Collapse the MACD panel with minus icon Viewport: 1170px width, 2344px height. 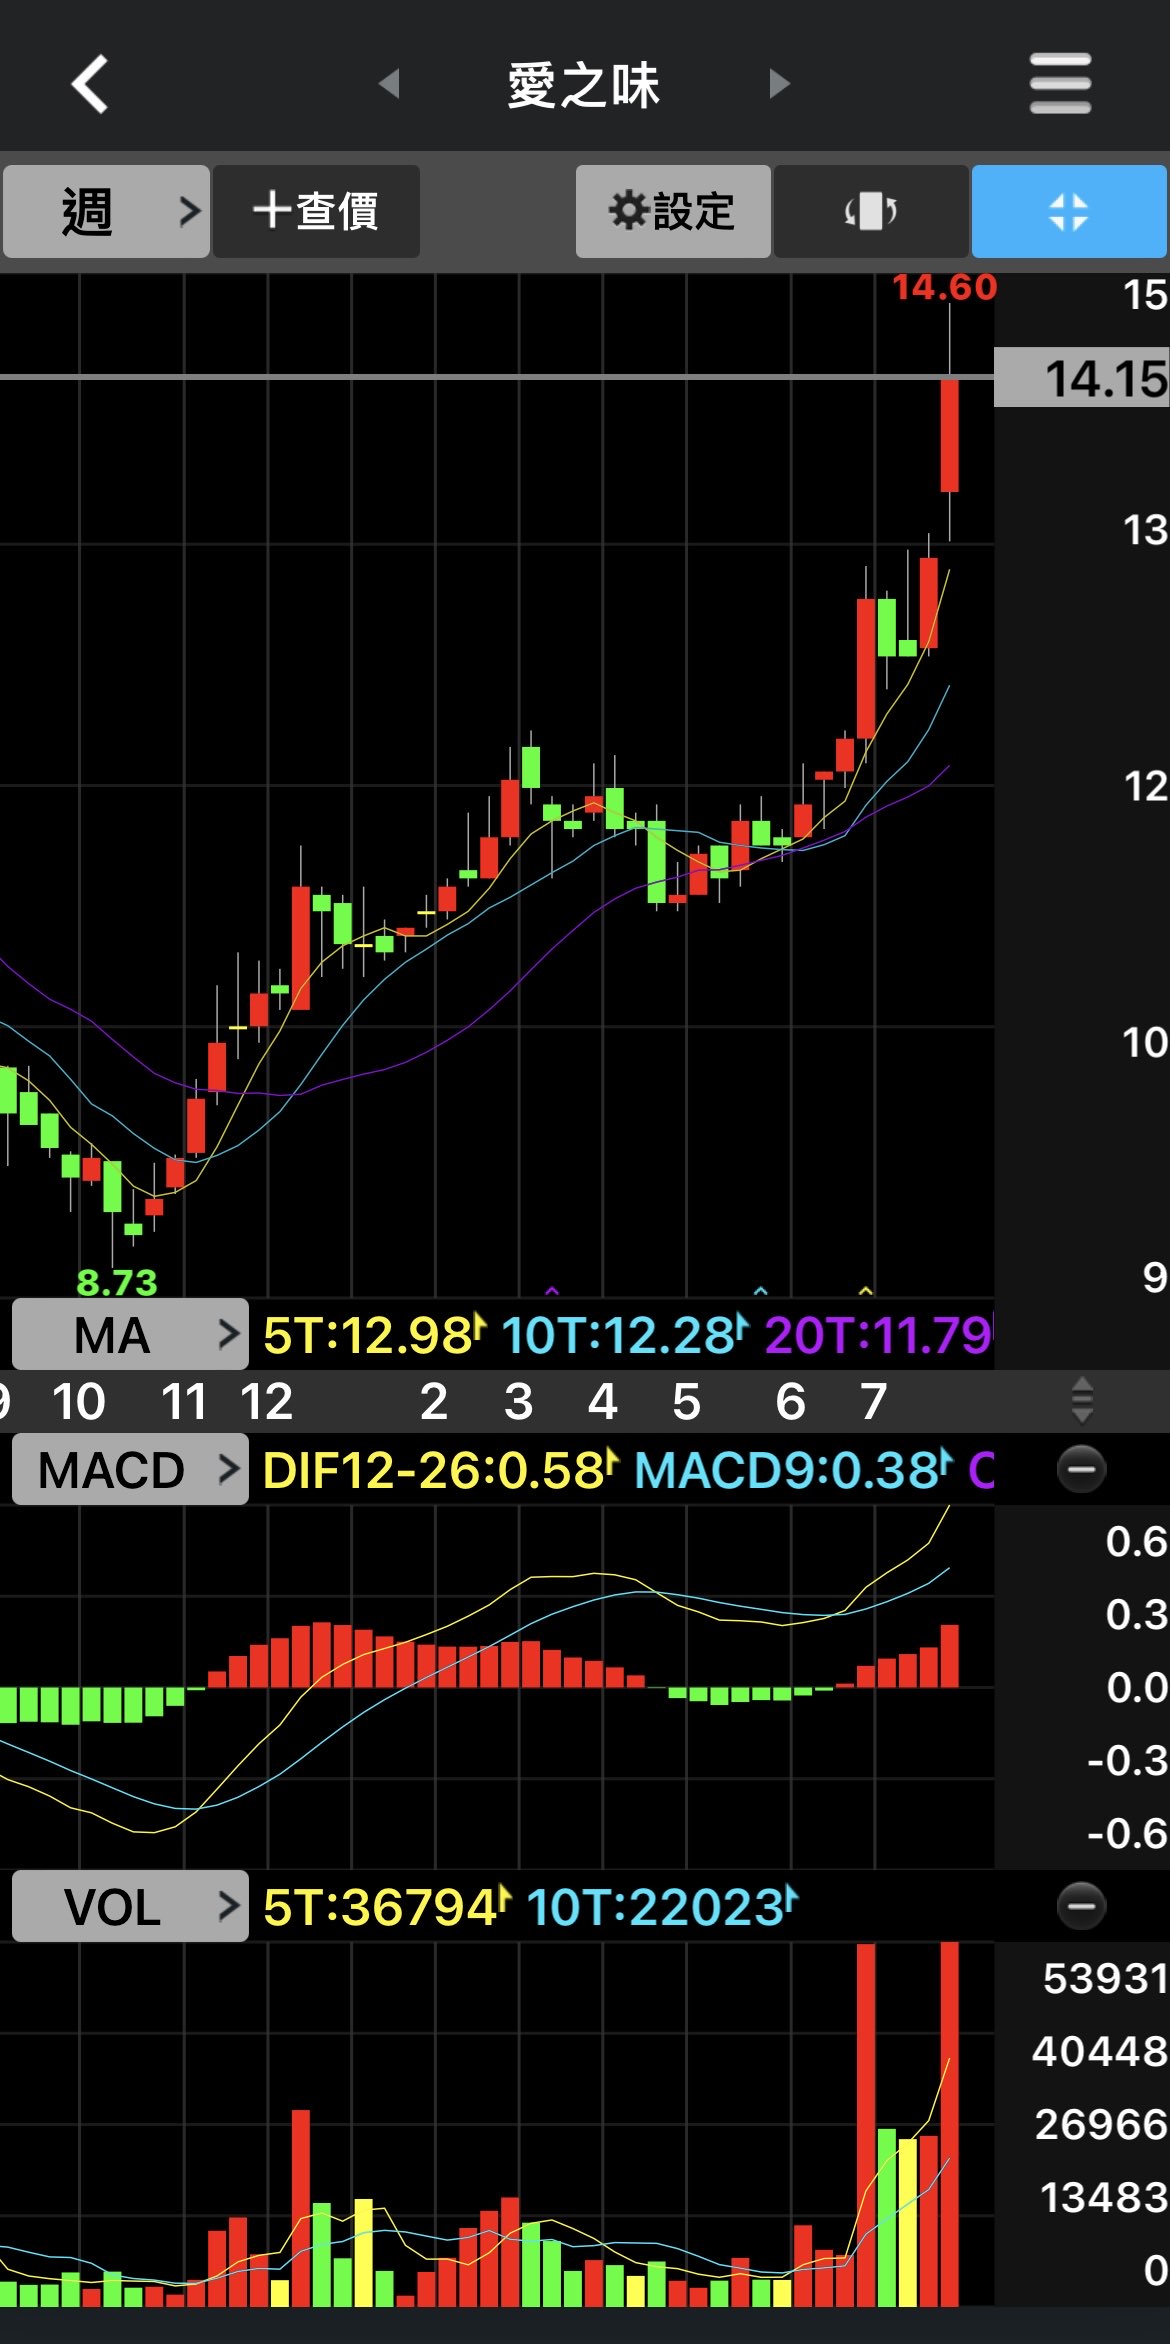click(1081, 1469)
